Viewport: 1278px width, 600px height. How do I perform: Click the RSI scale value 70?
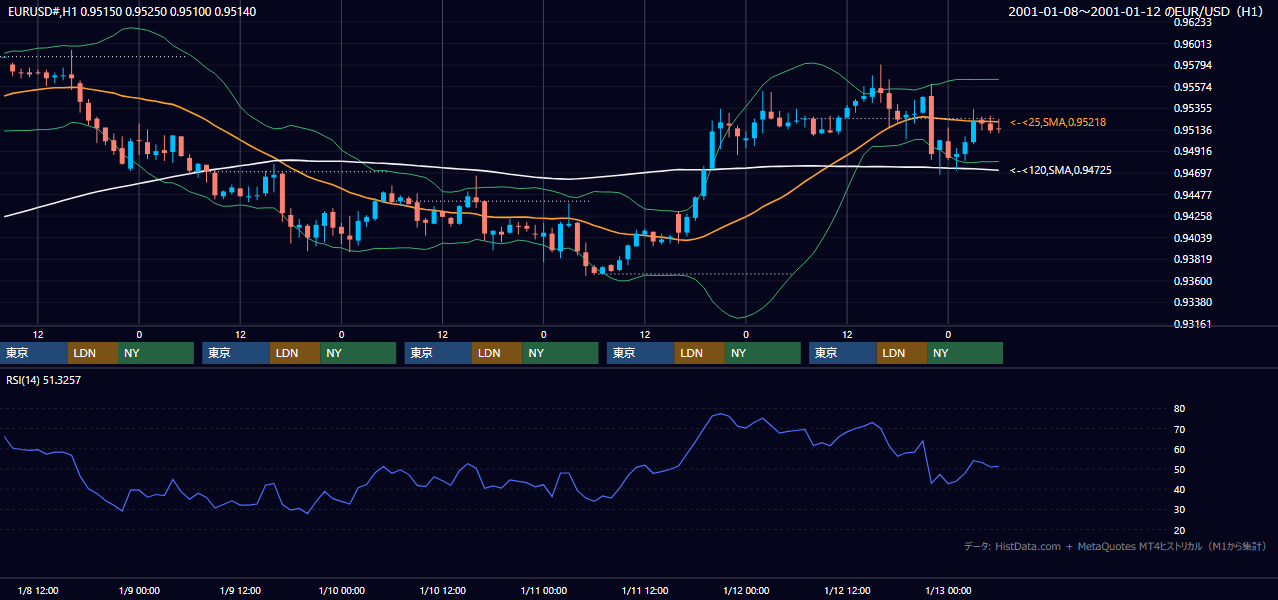pos(1180,429)
